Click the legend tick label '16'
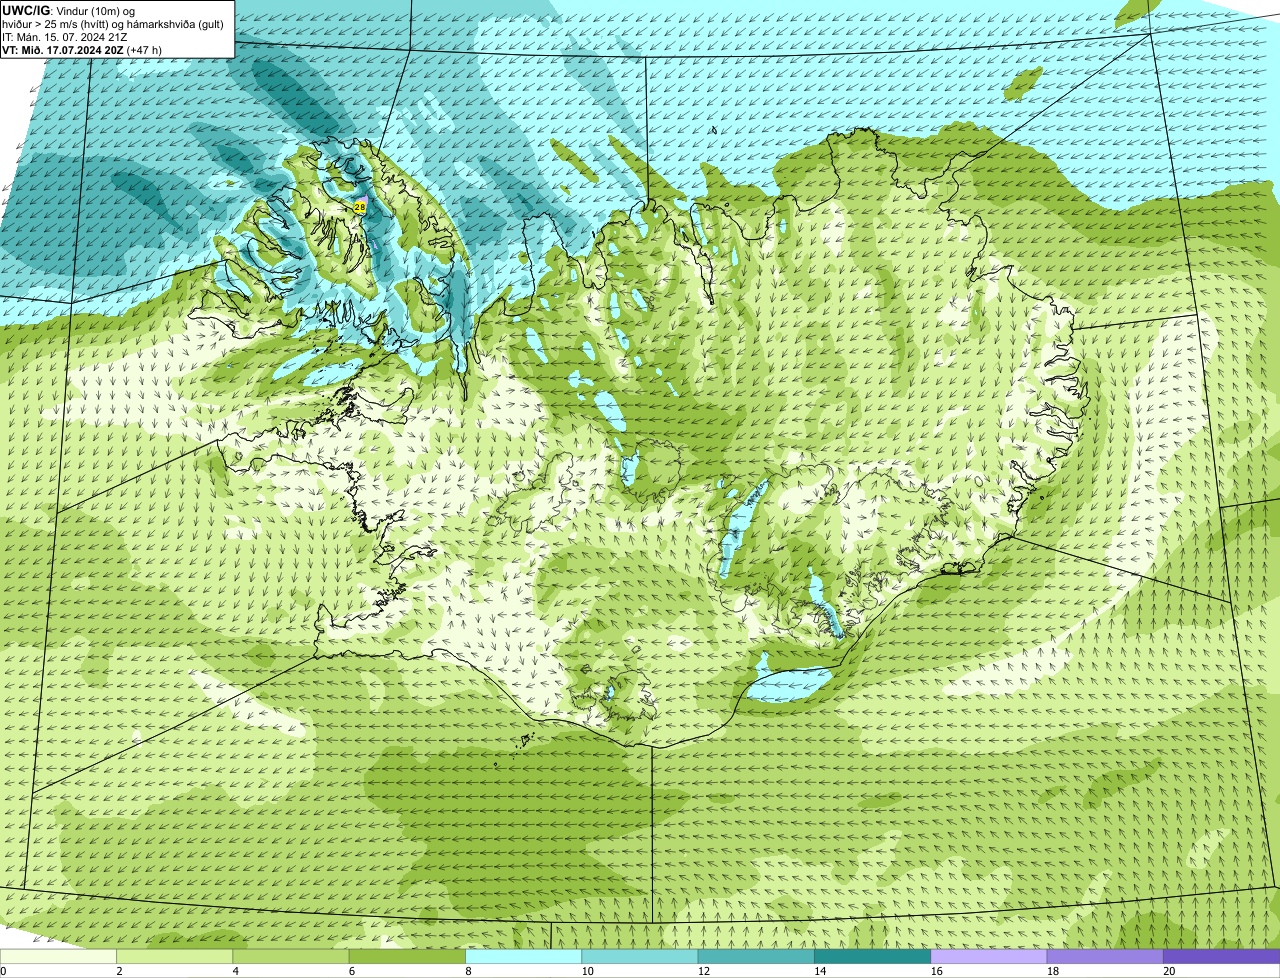Image resolution: width=1280 pixels, height=978 pixels. pyautogui.click(x=936, y=971)
